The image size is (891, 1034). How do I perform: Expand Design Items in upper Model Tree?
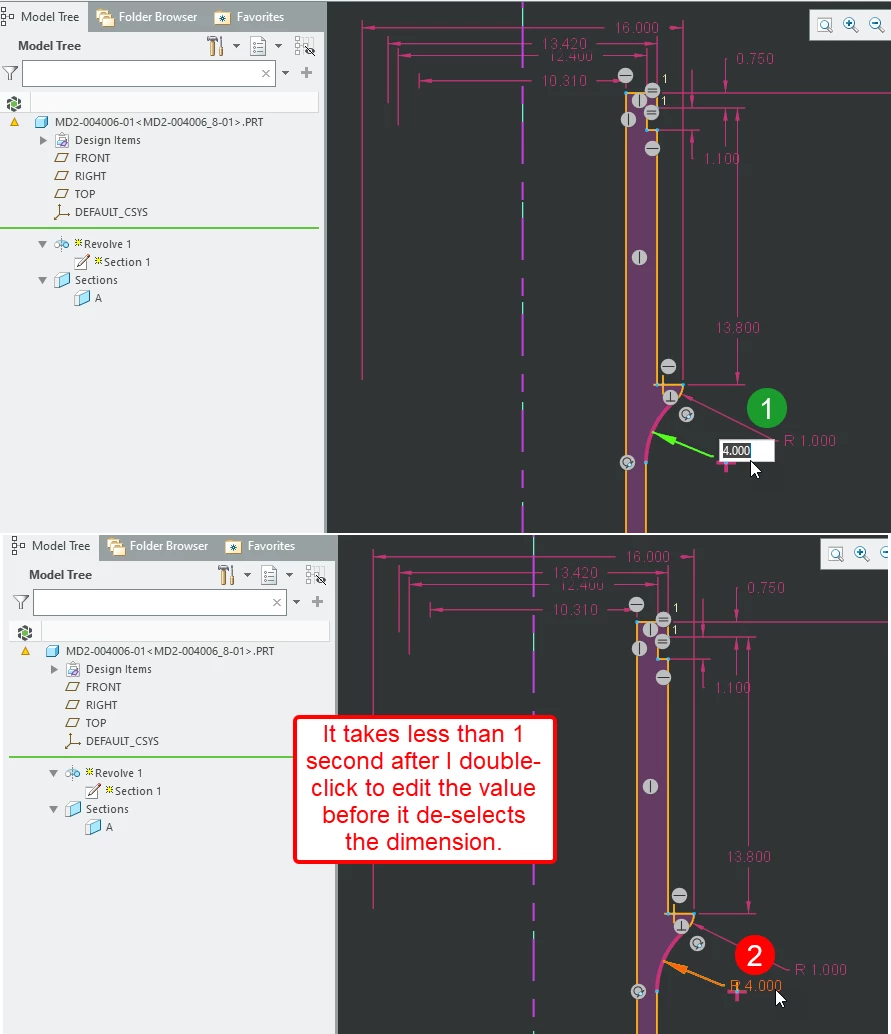click(44, 140)
